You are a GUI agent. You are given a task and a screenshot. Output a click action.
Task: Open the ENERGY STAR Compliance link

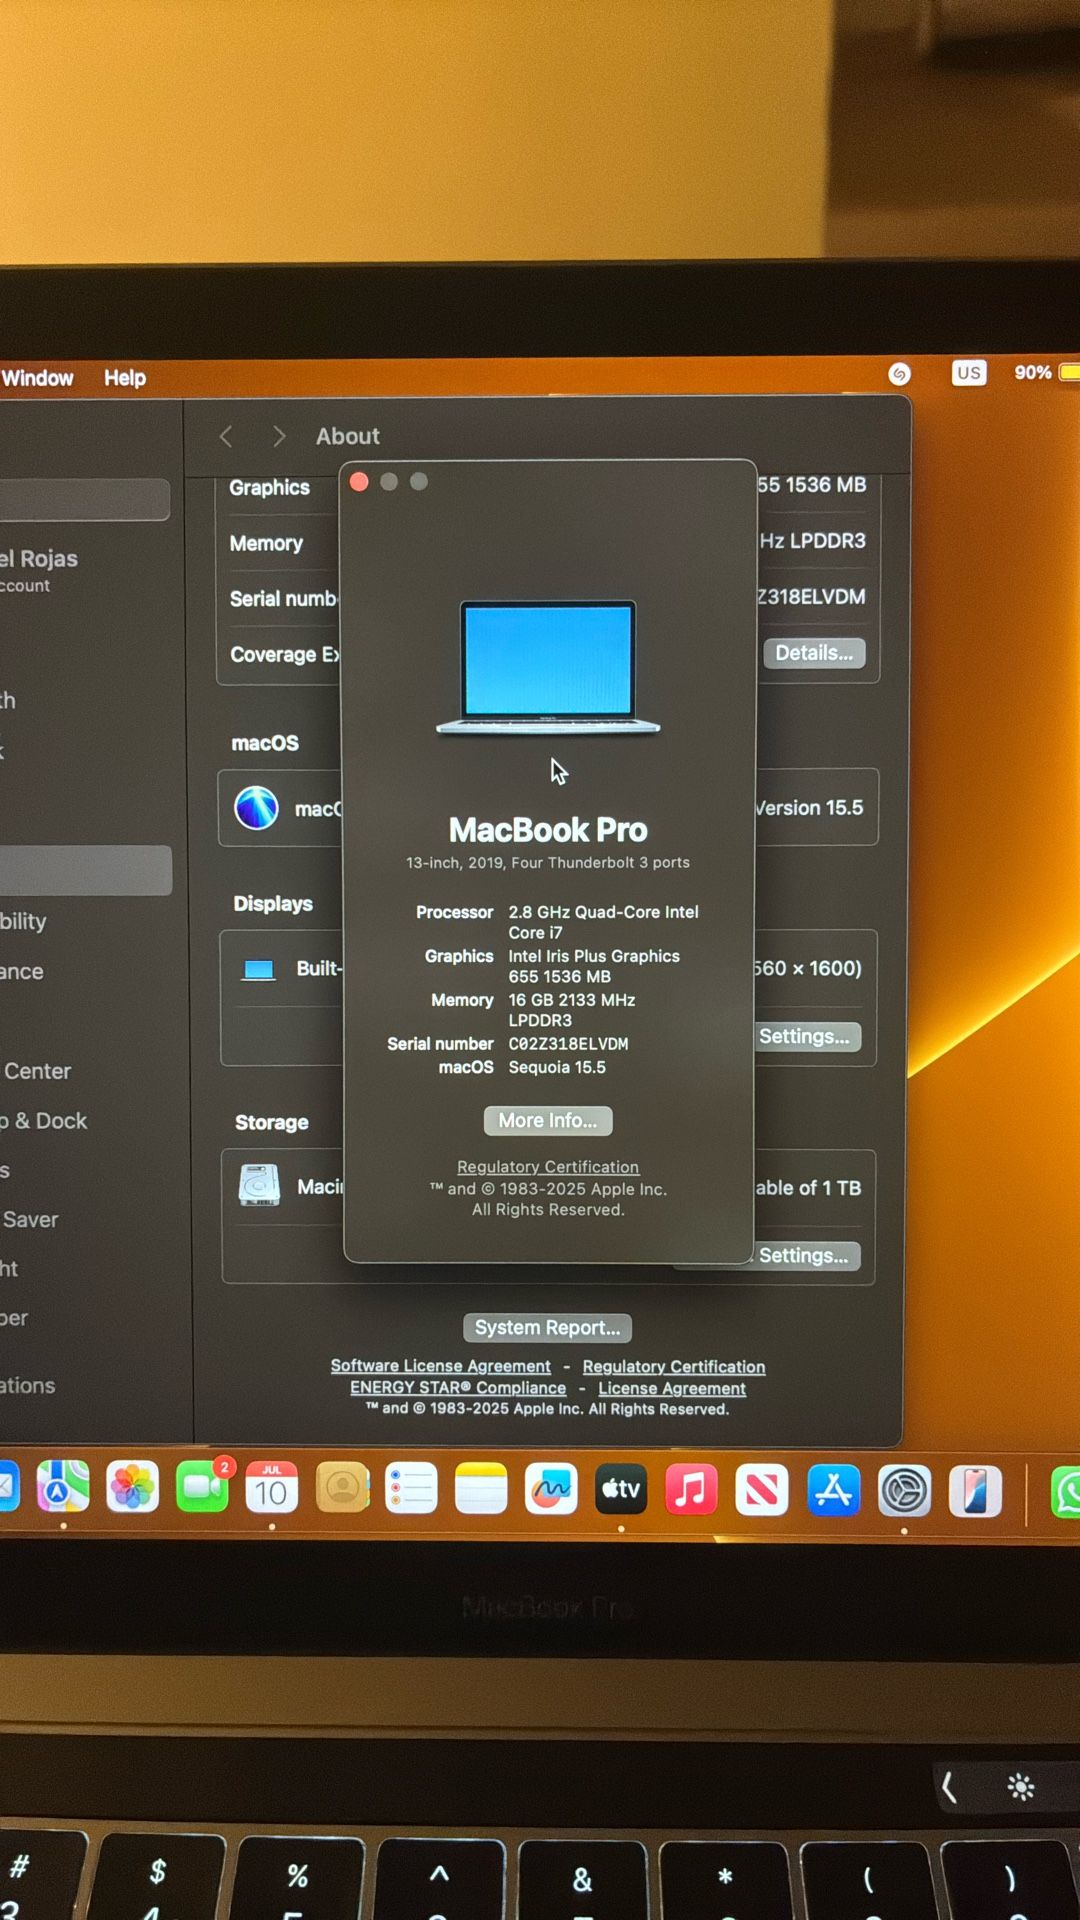458,1388
